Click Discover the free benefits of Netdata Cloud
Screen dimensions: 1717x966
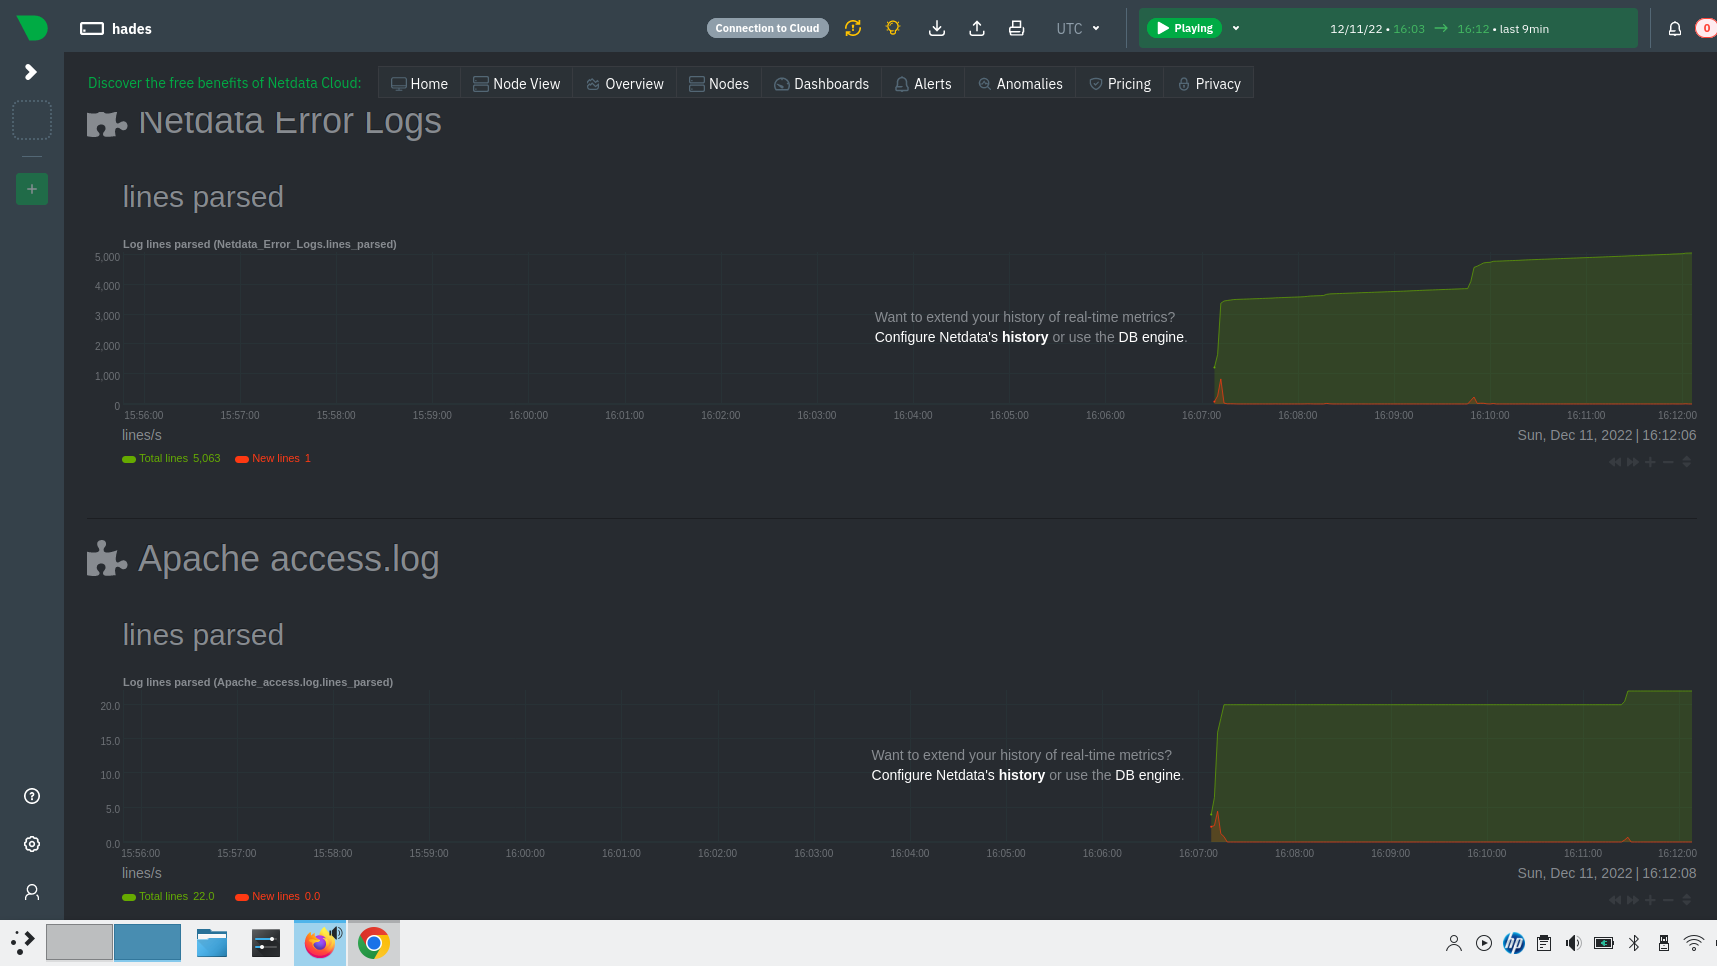(224, 83)
